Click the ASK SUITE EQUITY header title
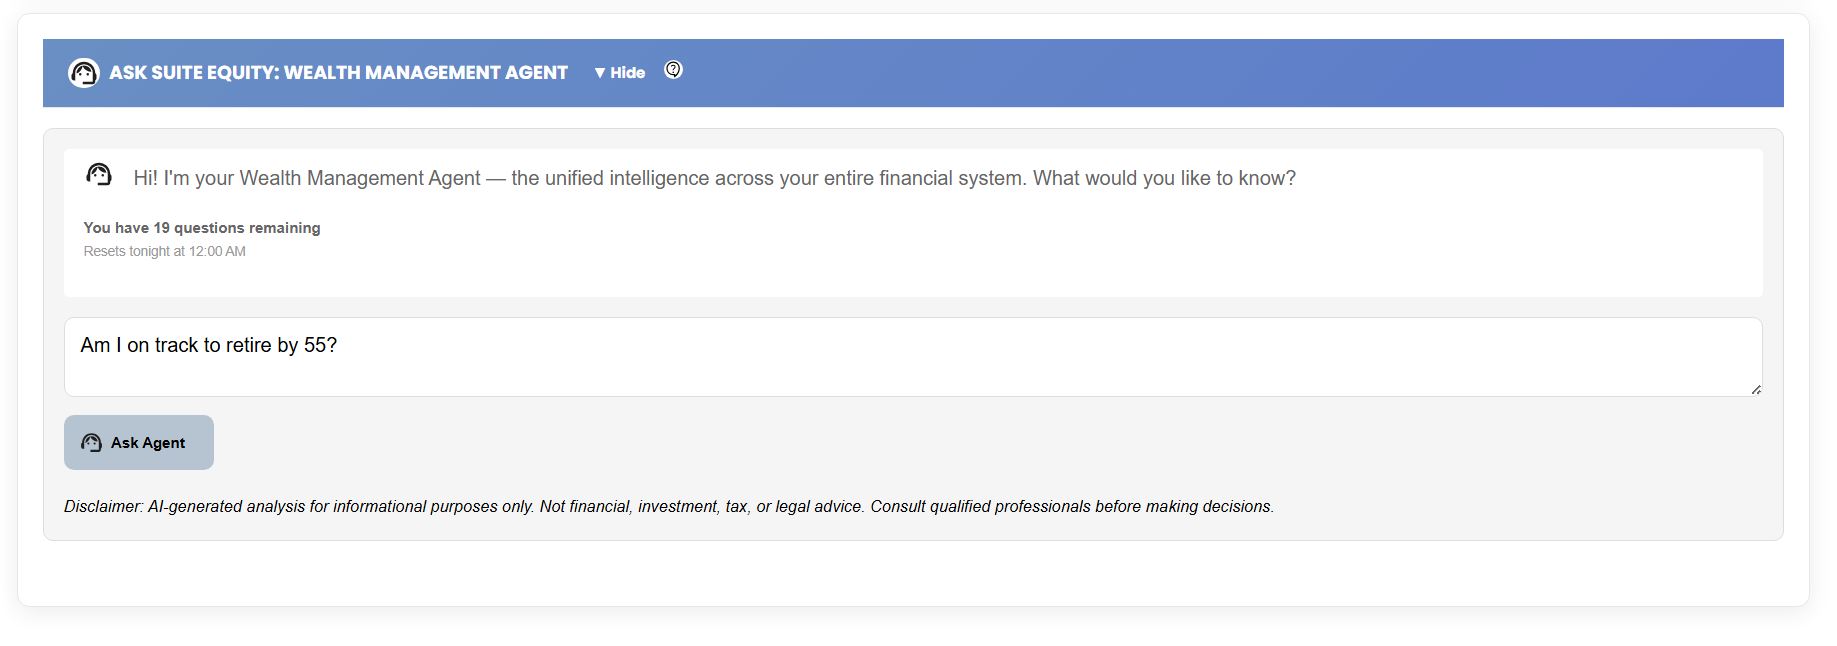1837x646 pixels. coord(339,72)
